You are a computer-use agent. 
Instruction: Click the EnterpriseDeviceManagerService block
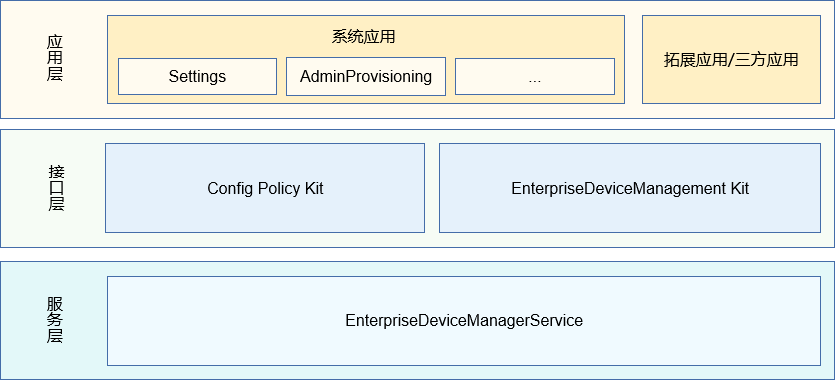464,321
